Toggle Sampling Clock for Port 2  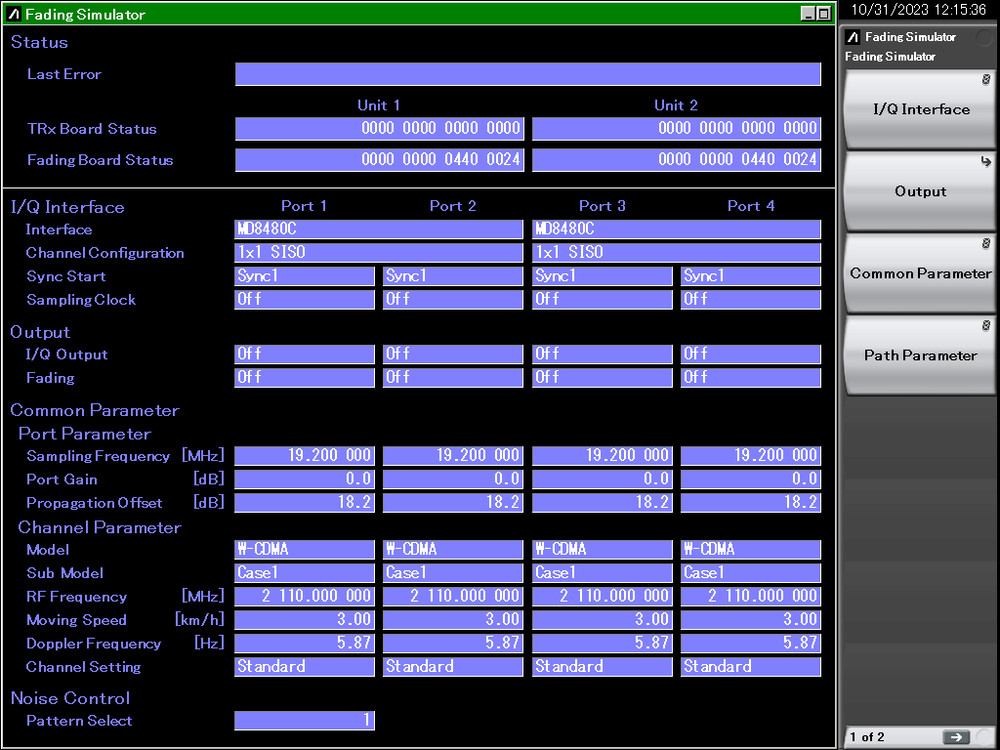[453, 300]
